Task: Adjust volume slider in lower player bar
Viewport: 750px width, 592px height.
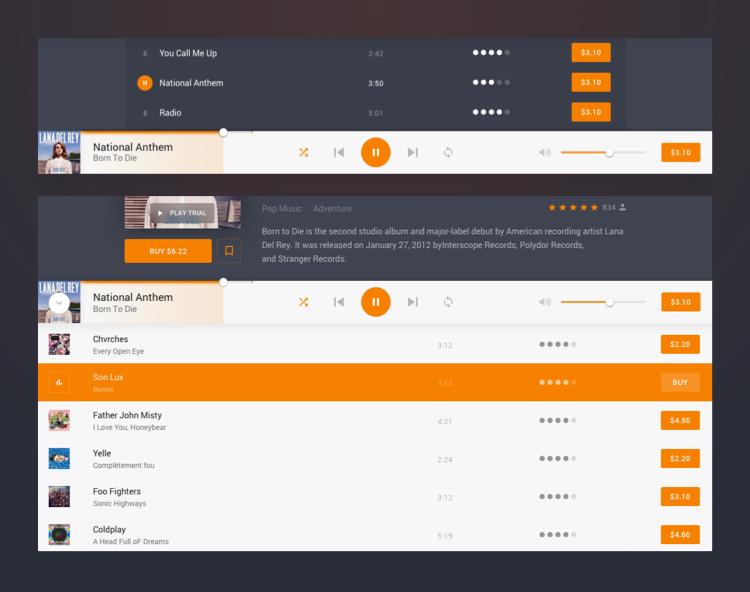Action: pos(609,302)
